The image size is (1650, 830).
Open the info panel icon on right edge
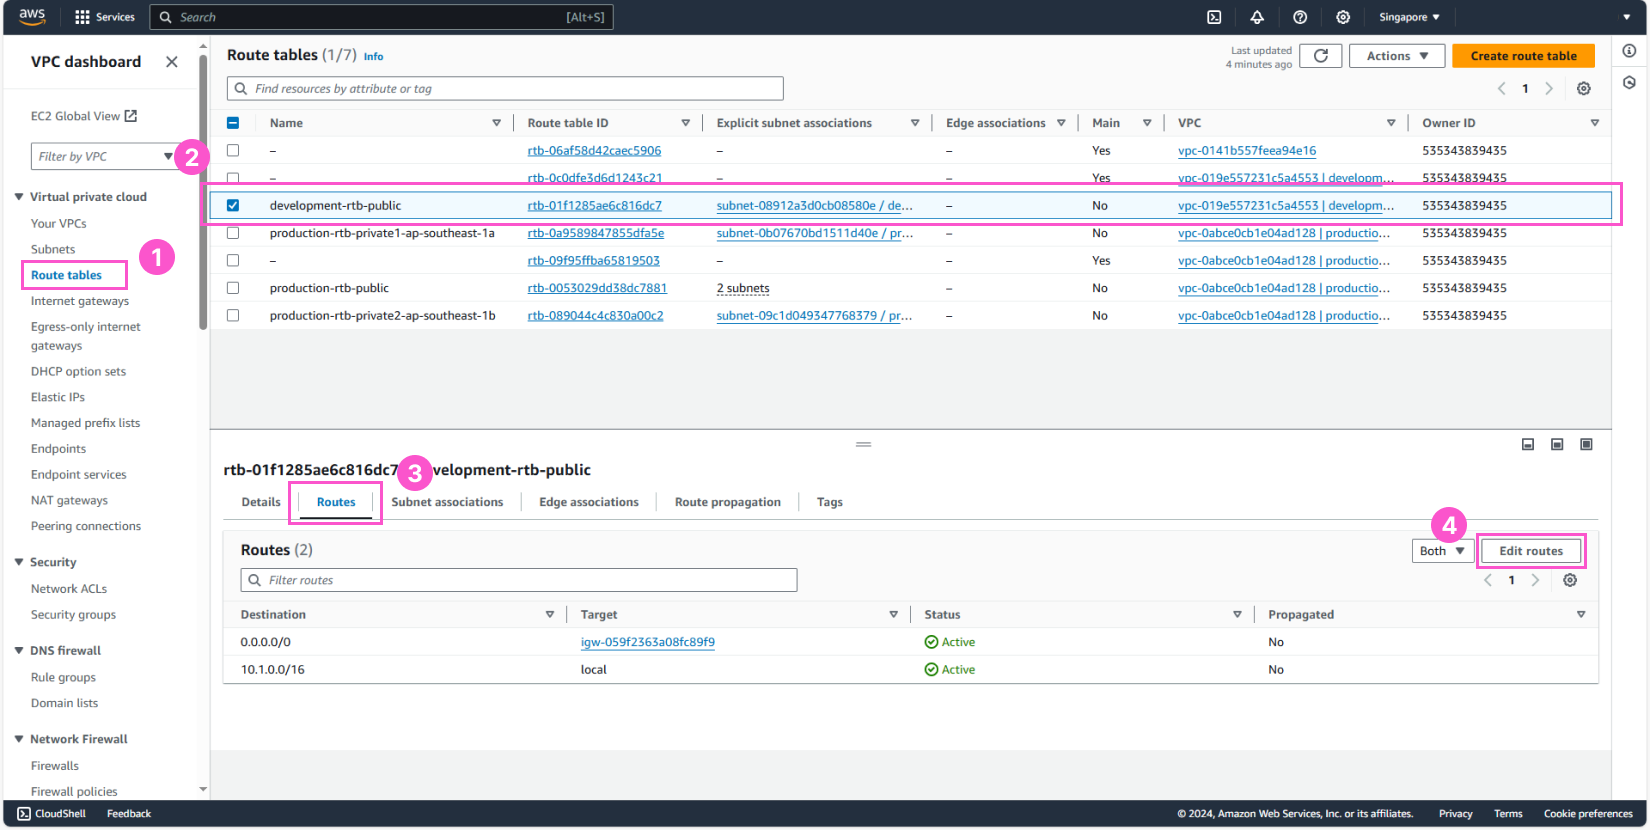click(1629, 51)
